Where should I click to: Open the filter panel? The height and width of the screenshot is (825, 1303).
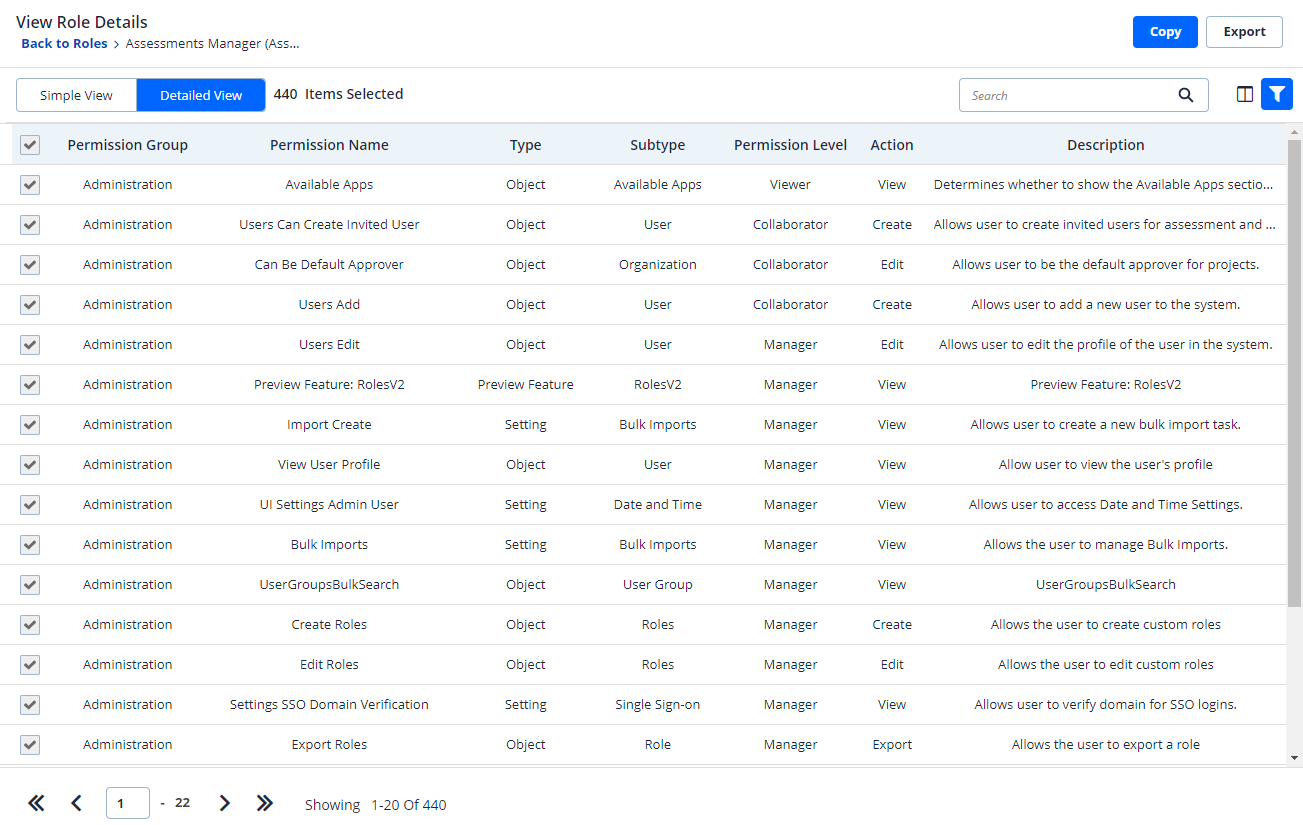[1277, 94]
